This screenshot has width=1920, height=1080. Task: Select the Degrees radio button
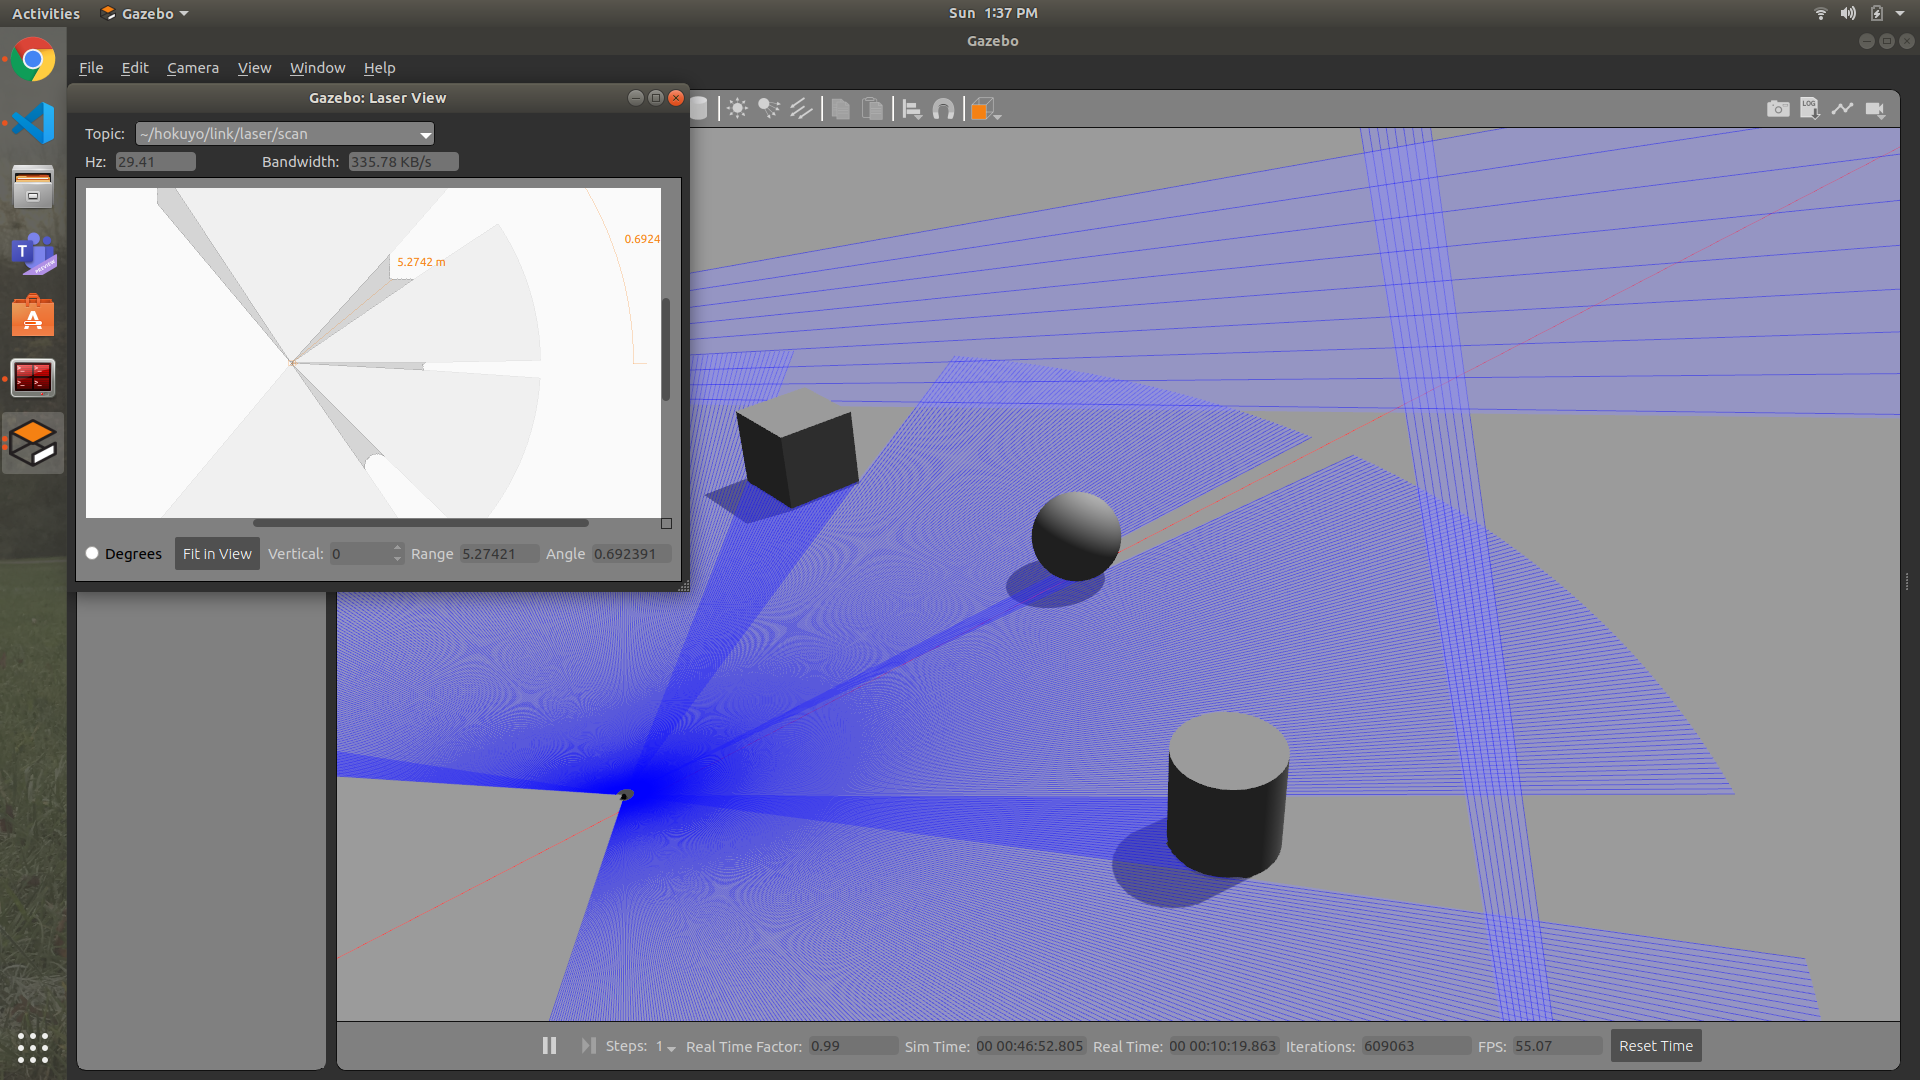tap(92, 553)
